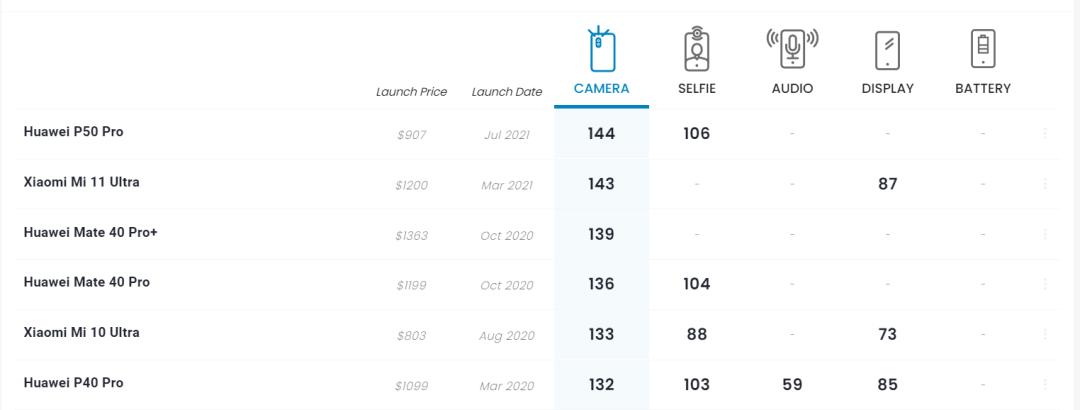Open three-dot options for Huawei P40 Pro

click(1045, 384)
